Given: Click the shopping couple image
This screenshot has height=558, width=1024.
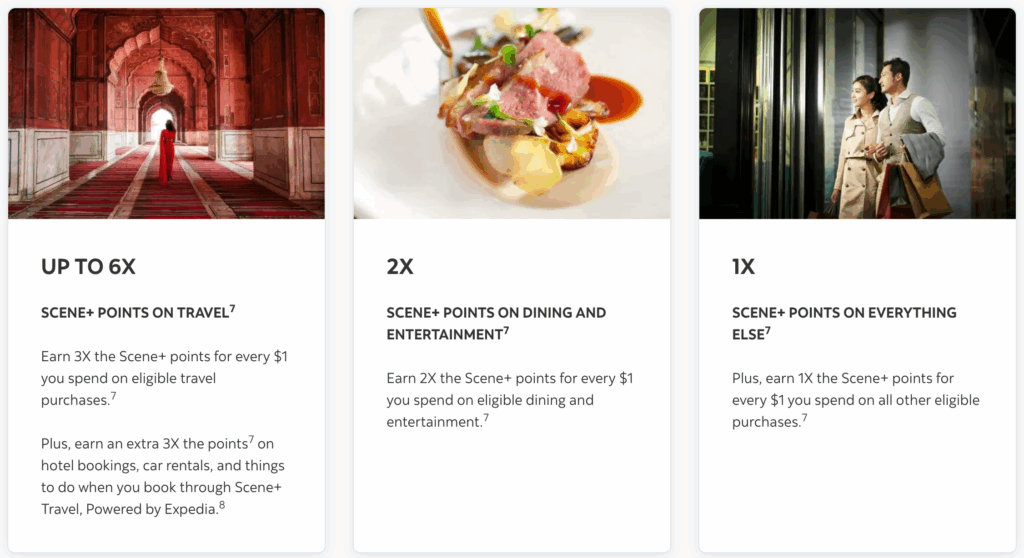Looking at the screenshot, I should pos(856,113).
